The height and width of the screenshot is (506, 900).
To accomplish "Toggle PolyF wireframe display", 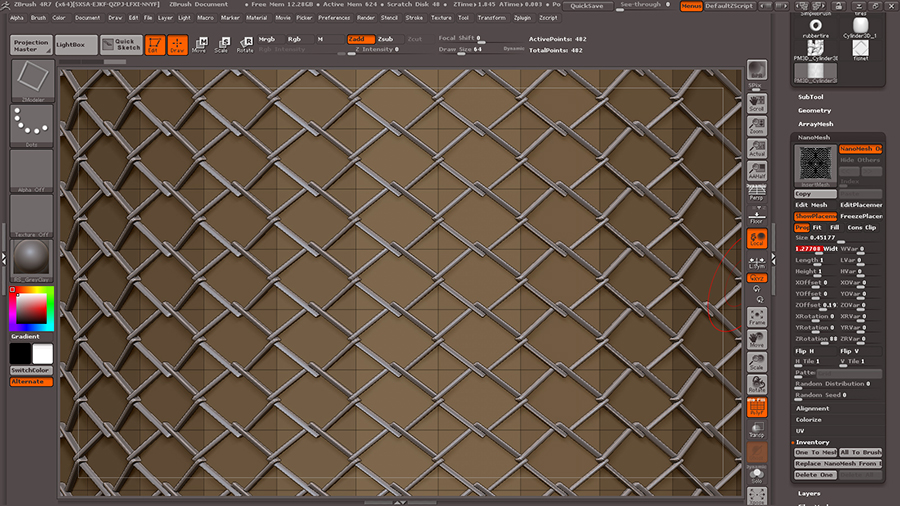I will click(757, 407).
